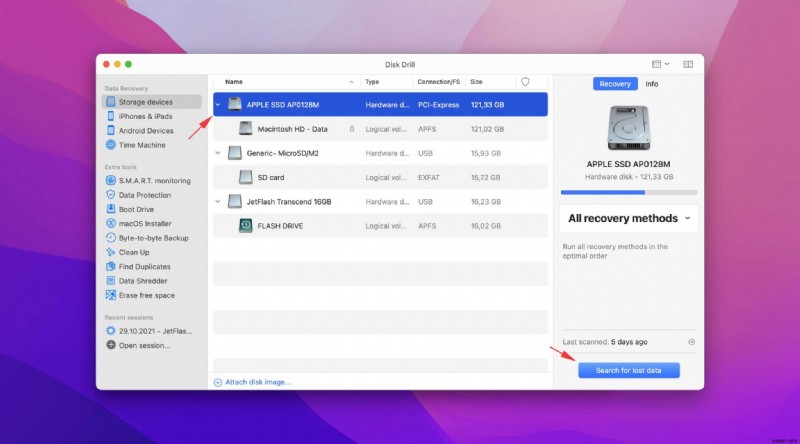Click 16,02 GB size of FLASH DRIVE

pyautogui.click(x=485, y=226)
